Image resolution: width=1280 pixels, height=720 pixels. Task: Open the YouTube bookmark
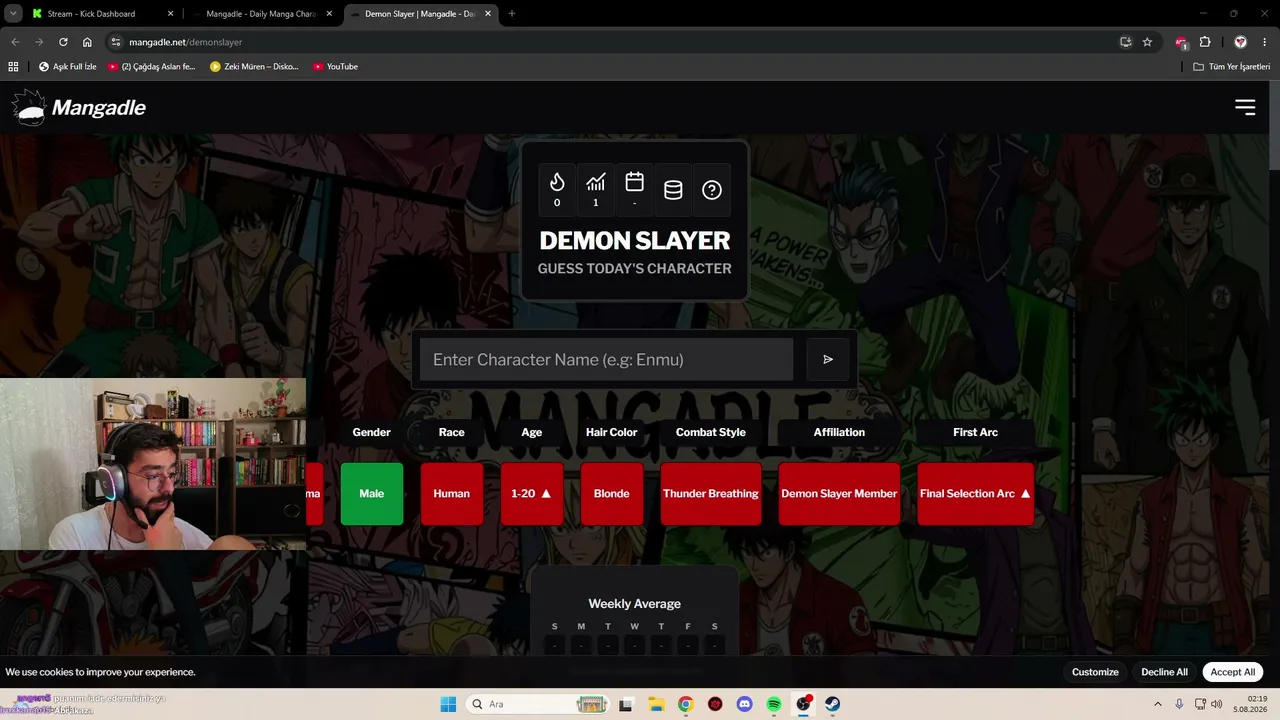click(x=335, y=66)
